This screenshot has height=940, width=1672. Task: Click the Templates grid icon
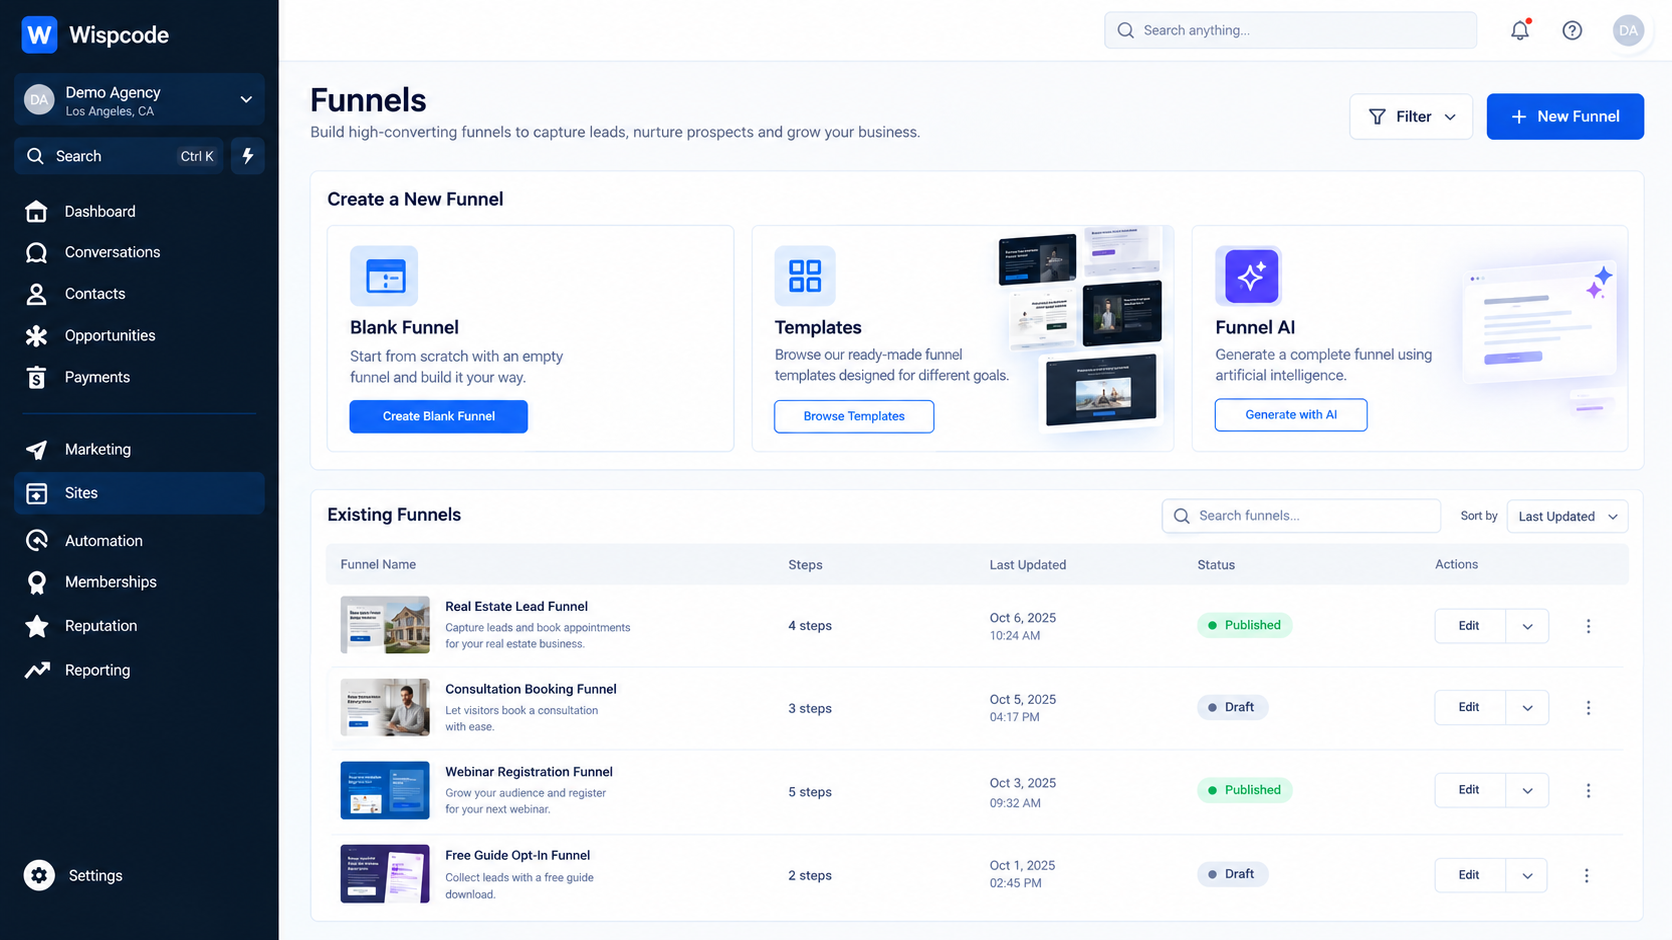805,276
